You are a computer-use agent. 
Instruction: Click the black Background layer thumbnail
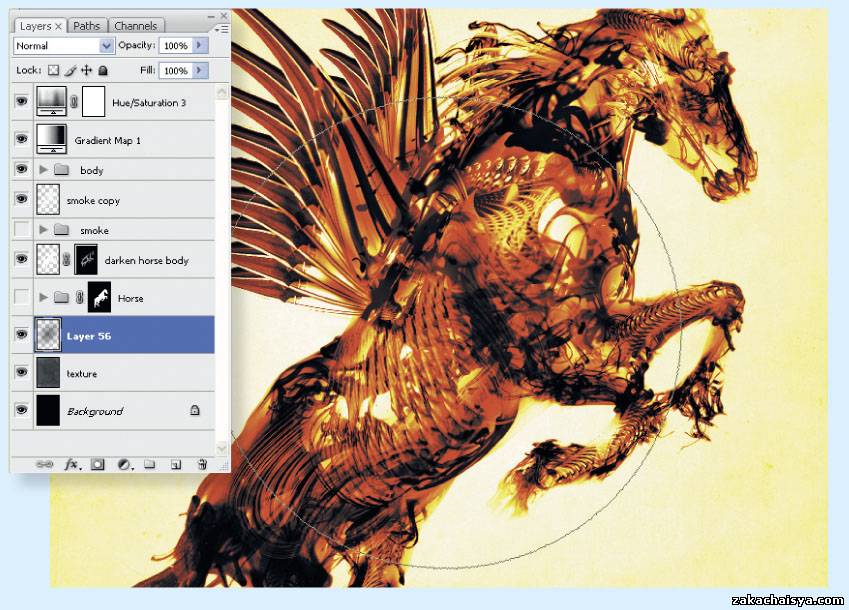point(48,410)
